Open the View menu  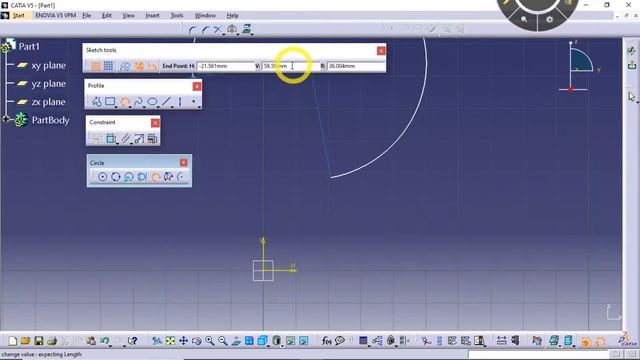coord(128,16)
